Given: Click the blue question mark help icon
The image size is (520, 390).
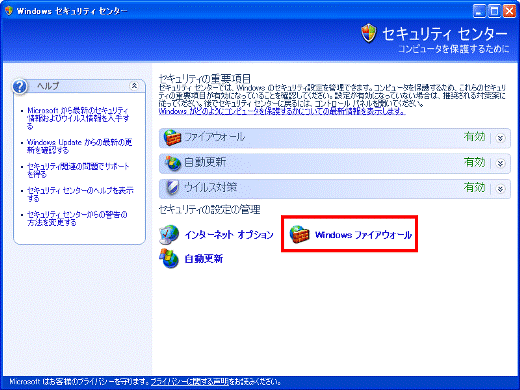Looking at the screenshot, I should (20, 87).
